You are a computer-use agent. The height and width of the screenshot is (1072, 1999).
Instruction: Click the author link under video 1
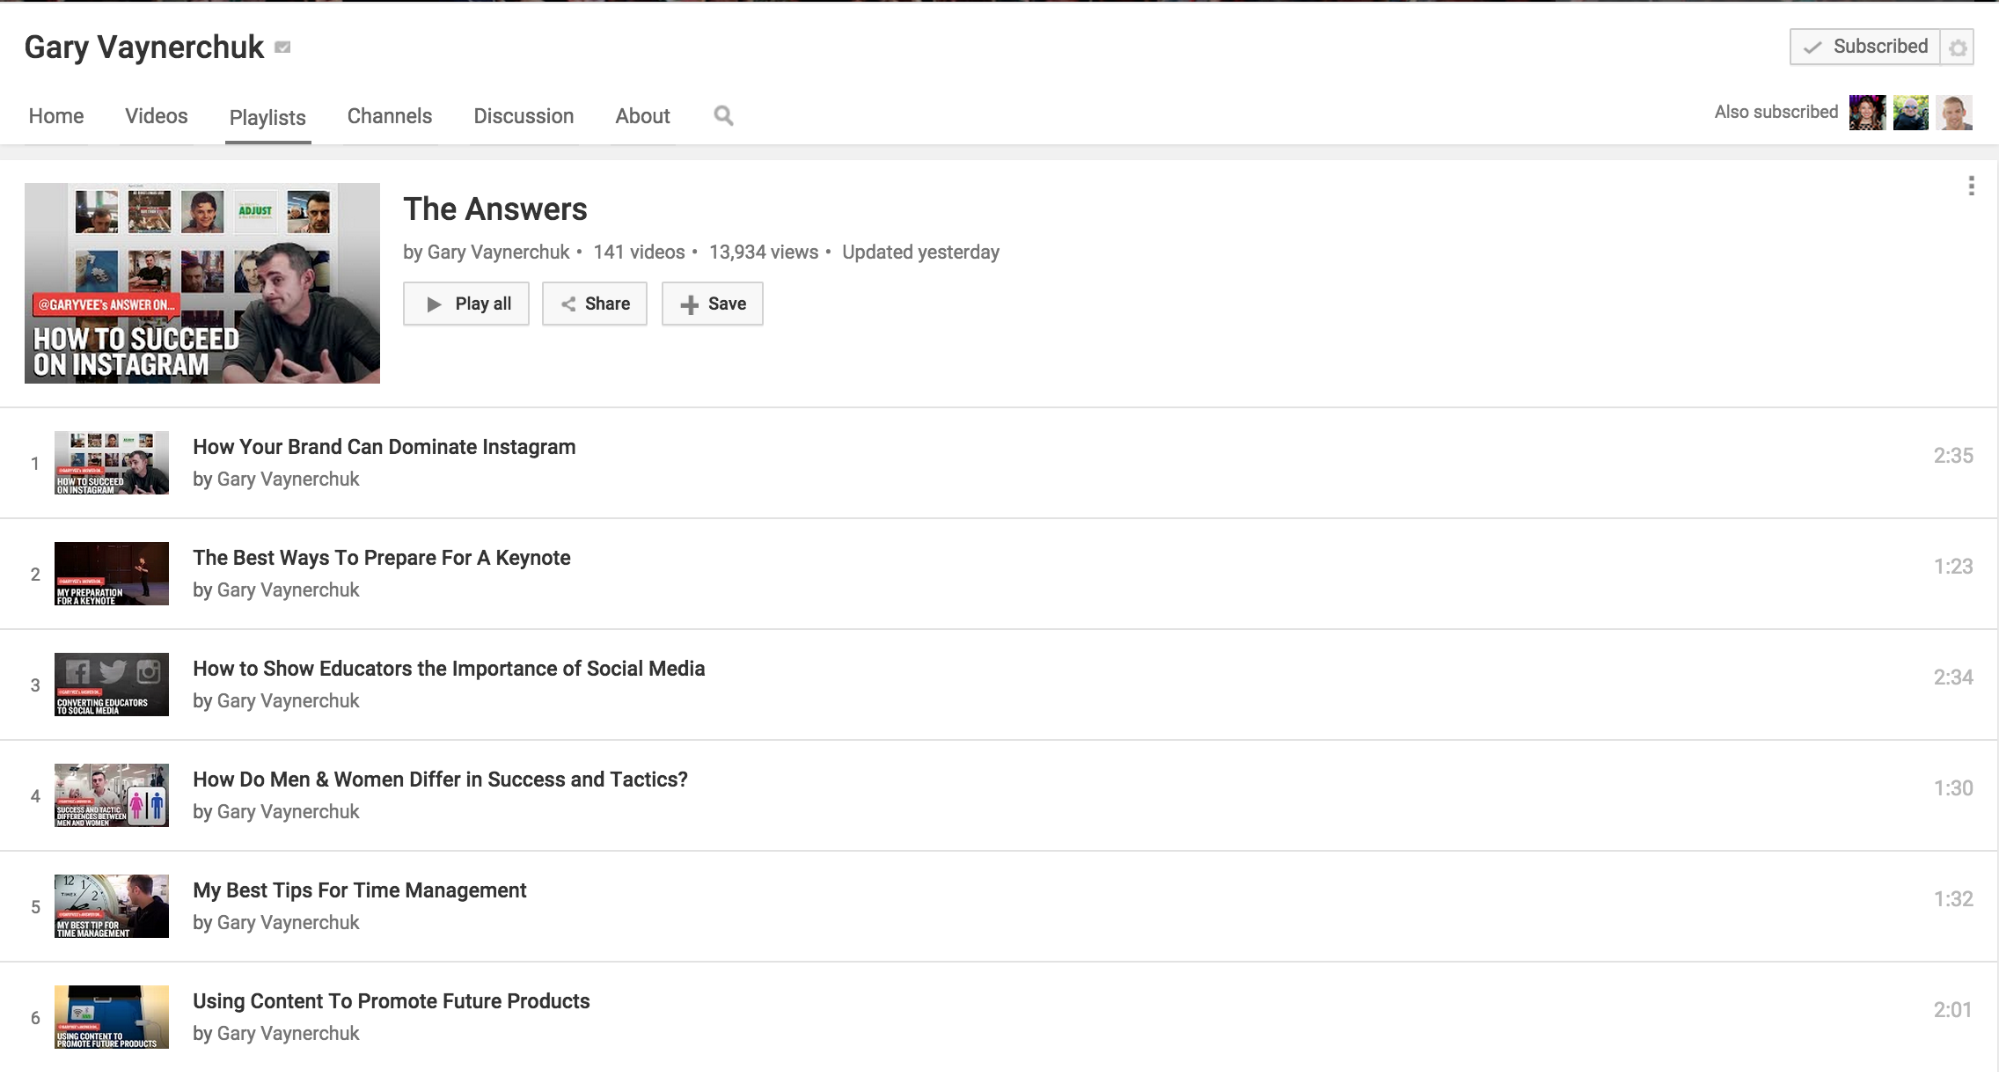click(x=288, y=479)
